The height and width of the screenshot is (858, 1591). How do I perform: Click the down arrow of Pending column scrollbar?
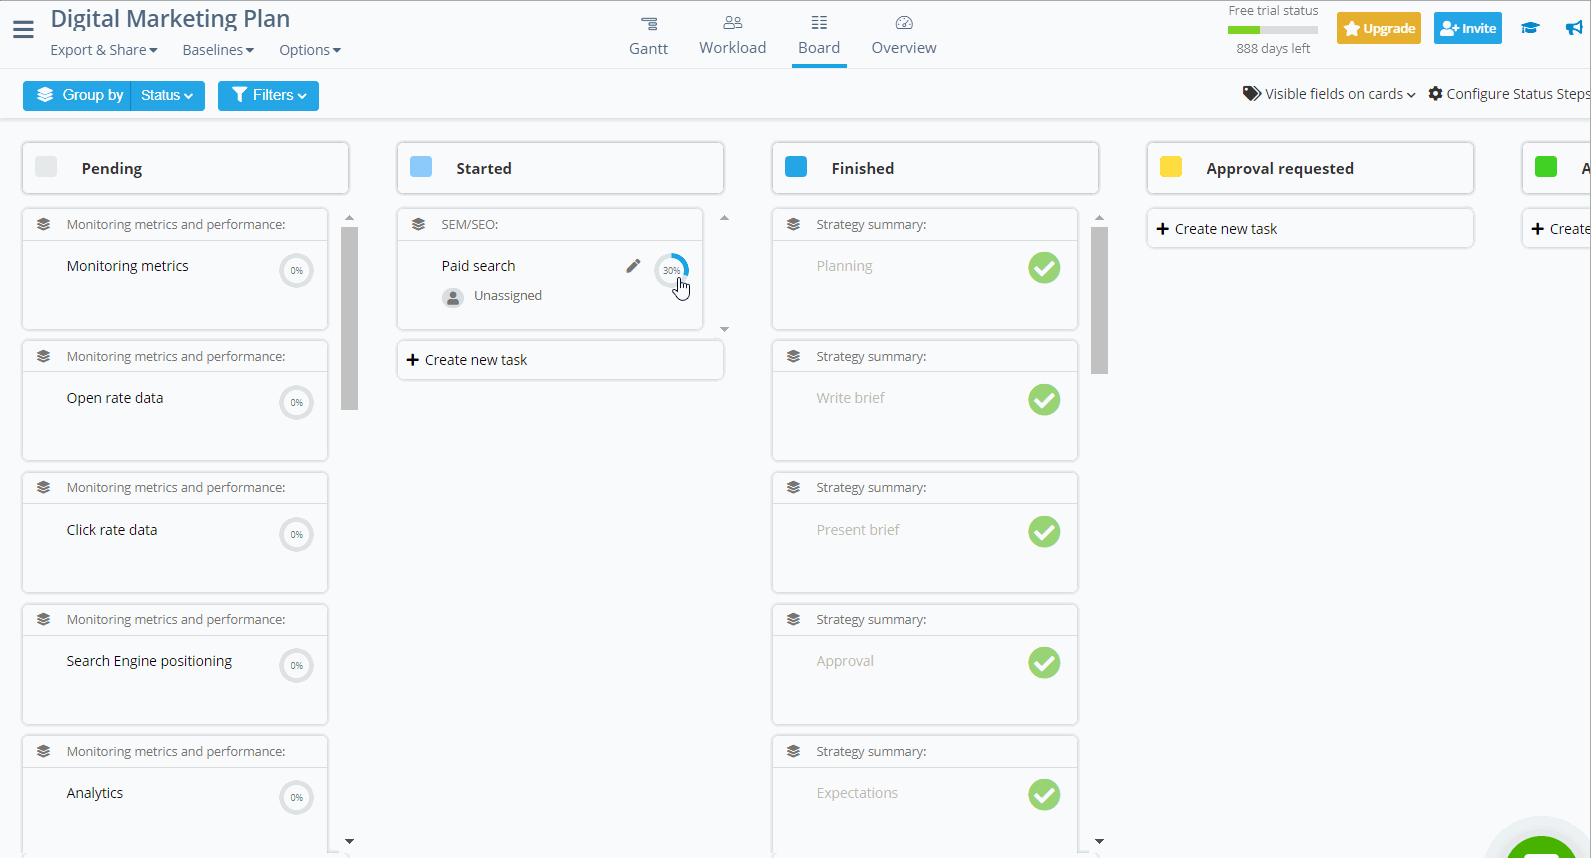(x=349, y=841)
